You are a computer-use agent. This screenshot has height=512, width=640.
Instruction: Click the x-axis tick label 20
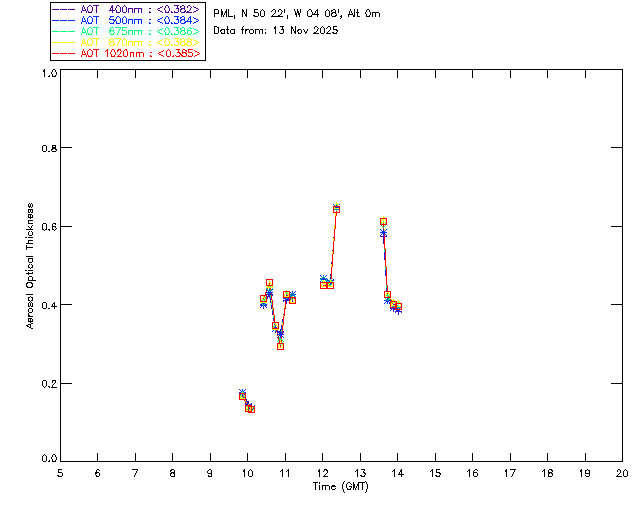click(622, 473)
